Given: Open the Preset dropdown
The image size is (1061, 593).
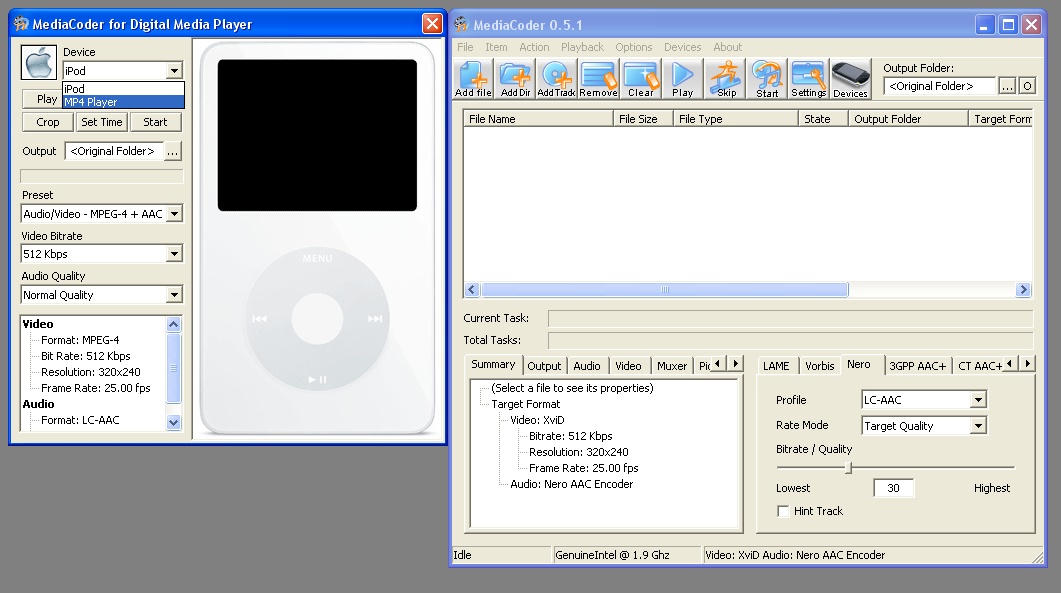Looking at the screenshot, I should pyautogui.click(x=174, y=214).
